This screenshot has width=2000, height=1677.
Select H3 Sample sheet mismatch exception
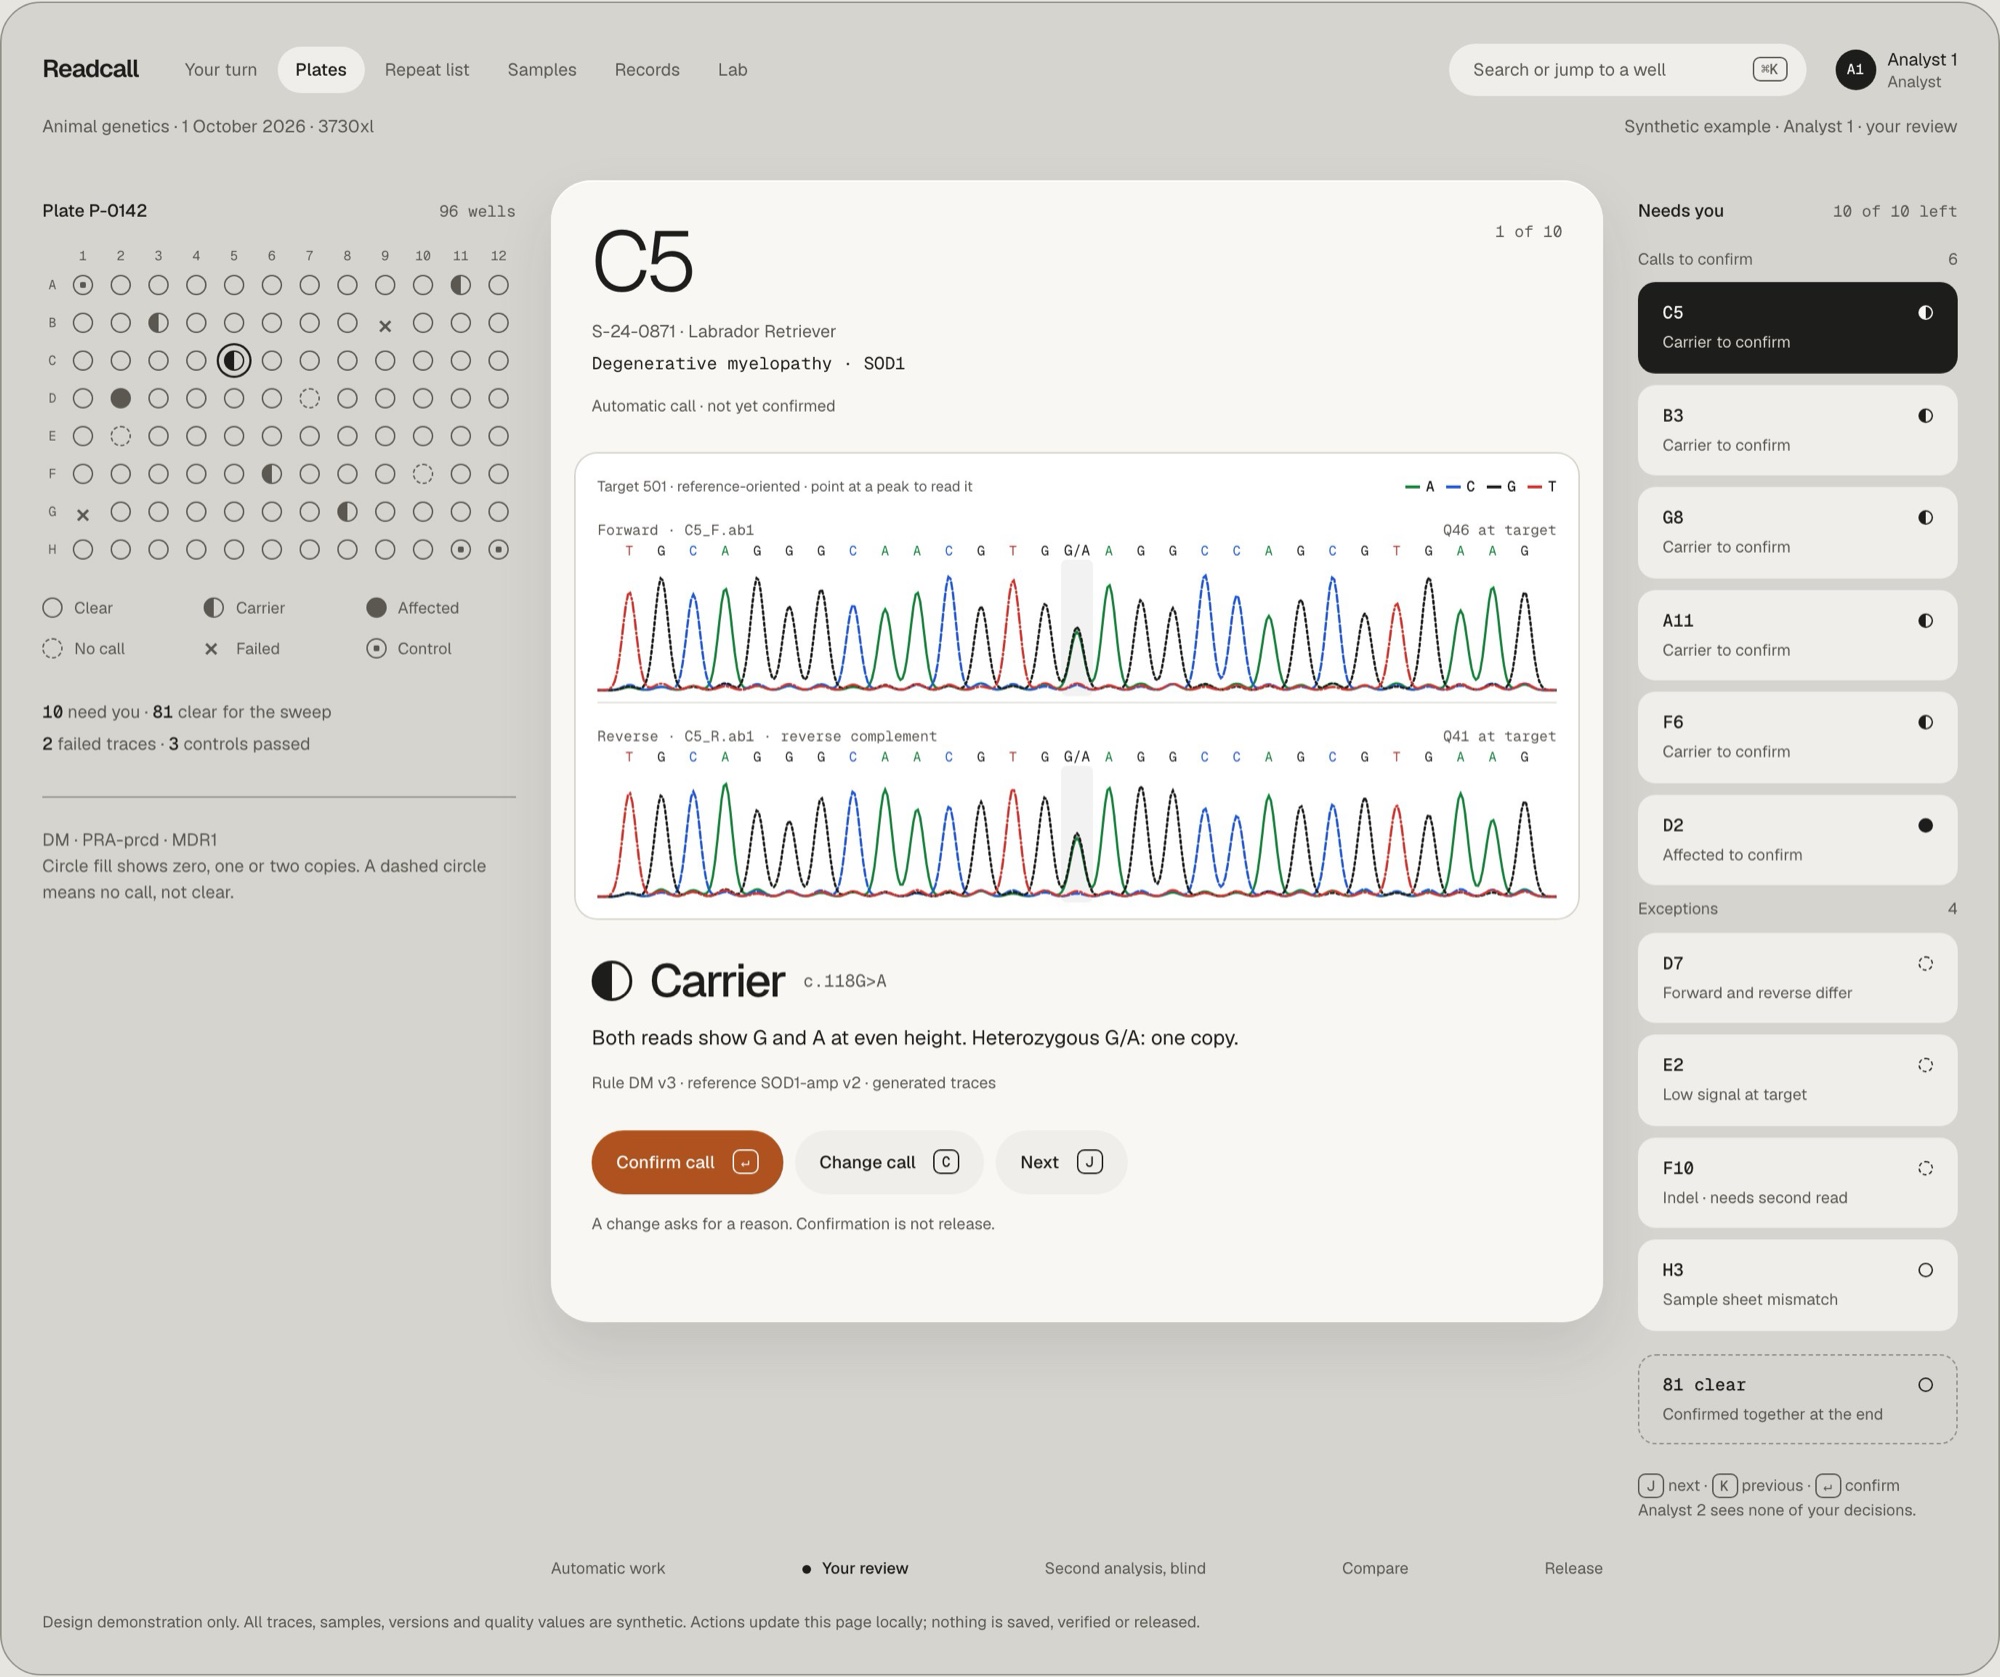(x=1797, y=1285)
